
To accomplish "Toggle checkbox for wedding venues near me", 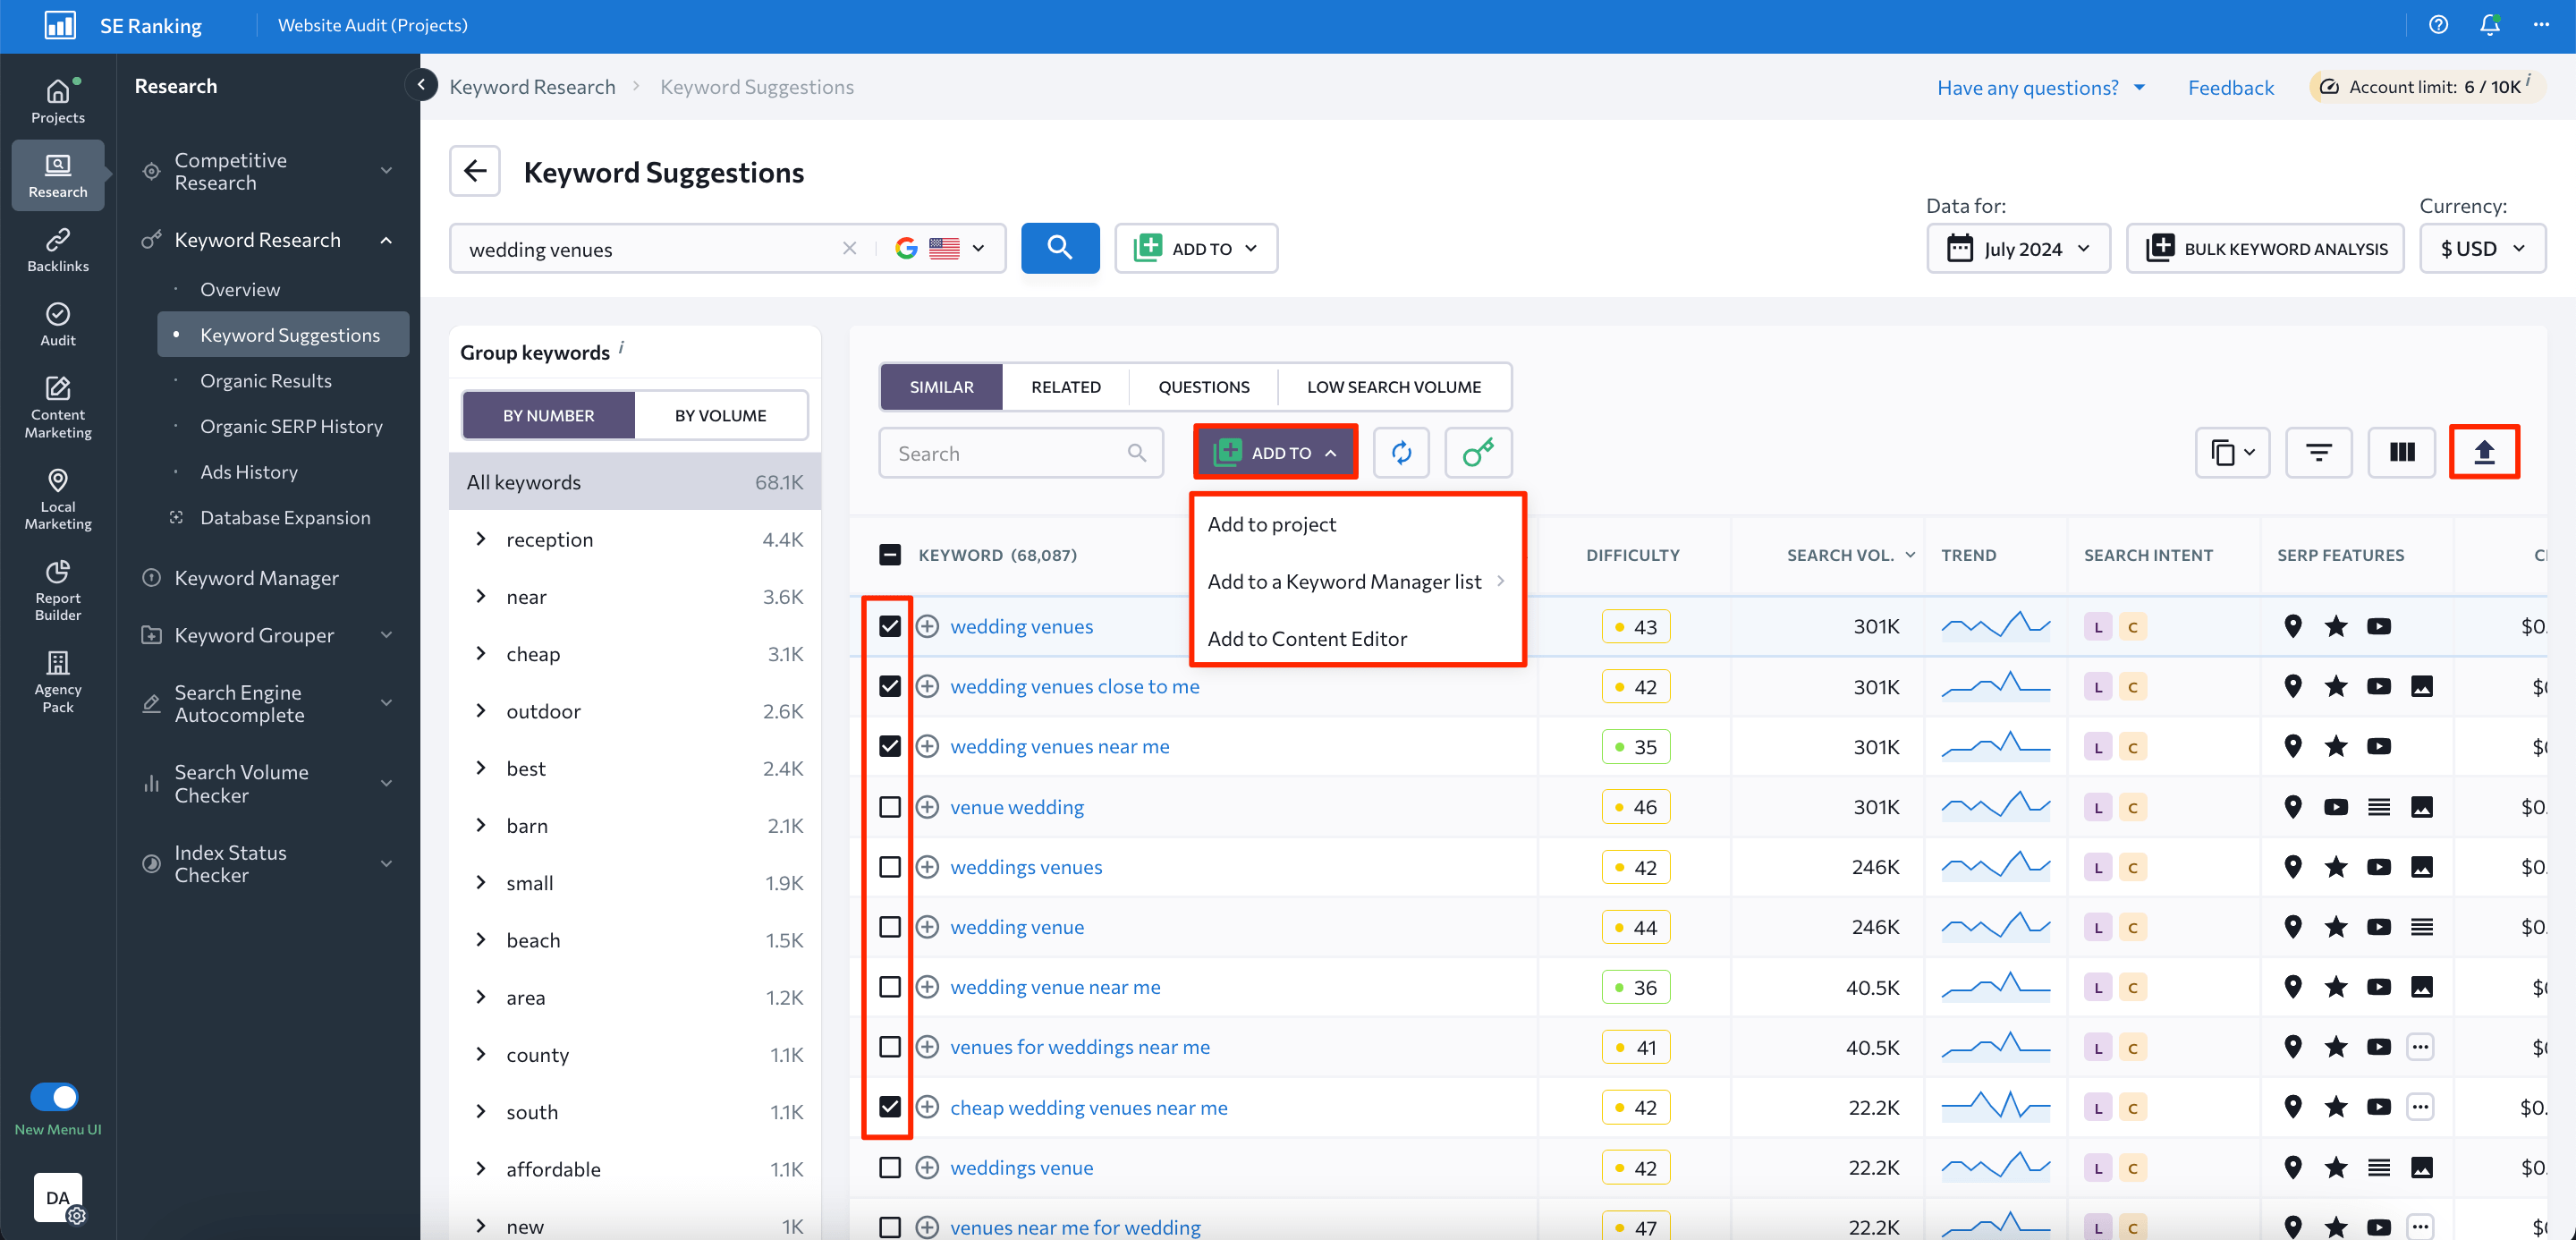I will coord(887,745).
